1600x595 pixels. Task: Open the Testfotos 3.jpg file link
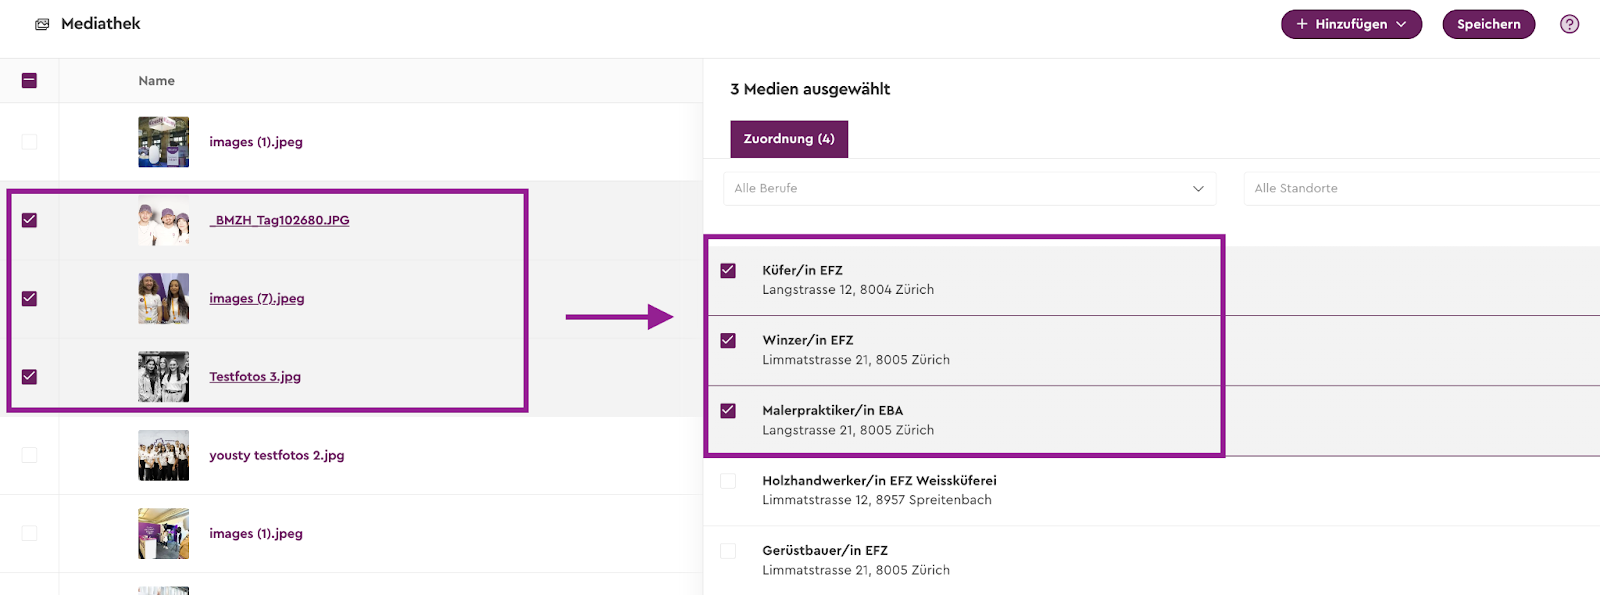(255, 377)
